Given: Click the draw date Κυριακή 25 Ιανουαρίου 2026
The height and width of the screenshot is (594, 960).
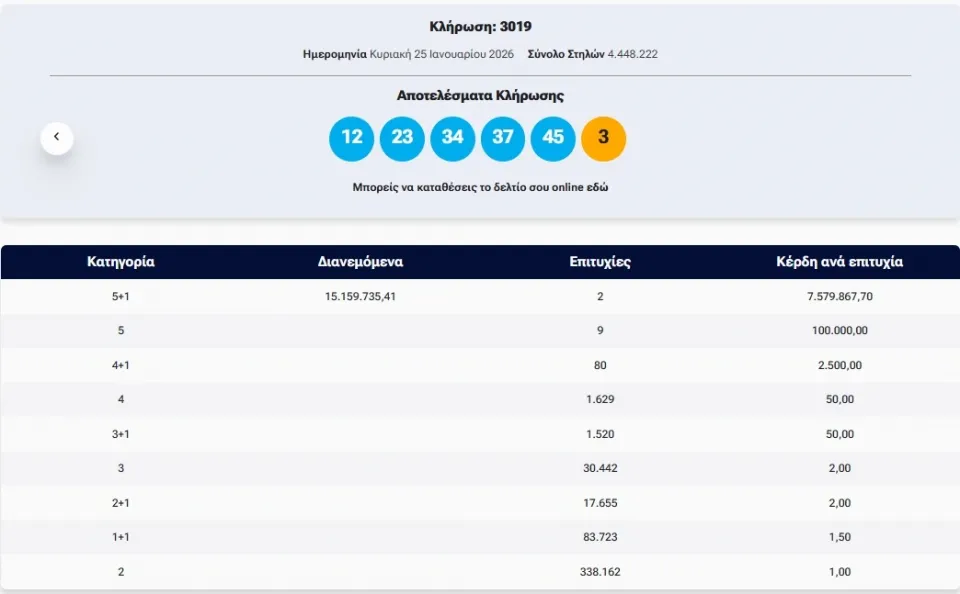Looking at the screenshot, I should pos(441,54).
